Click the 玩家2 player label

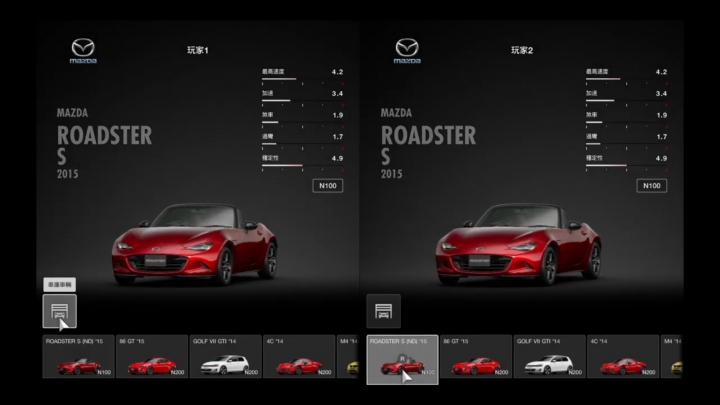[x=522, y=50]
